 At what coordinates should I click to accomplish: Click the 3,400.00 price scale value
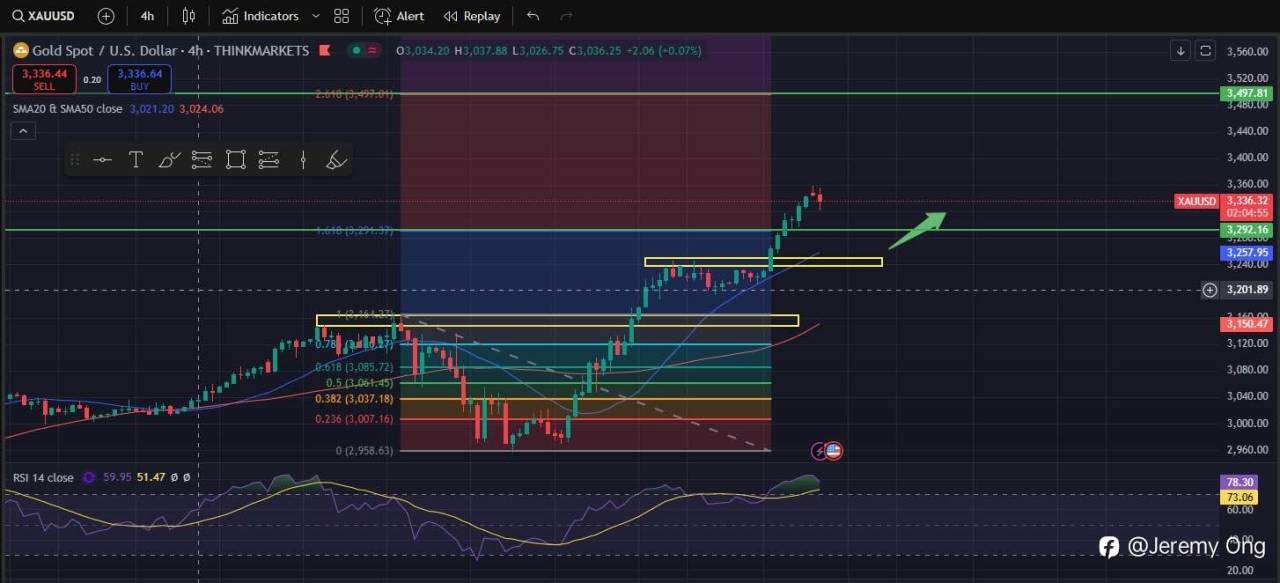pos(1247,157)
